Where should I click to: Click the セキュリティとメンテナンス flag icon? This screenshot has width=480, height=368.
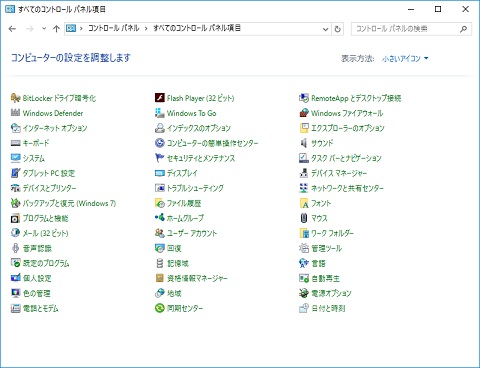pyautogui.click(x=160, y=158)
